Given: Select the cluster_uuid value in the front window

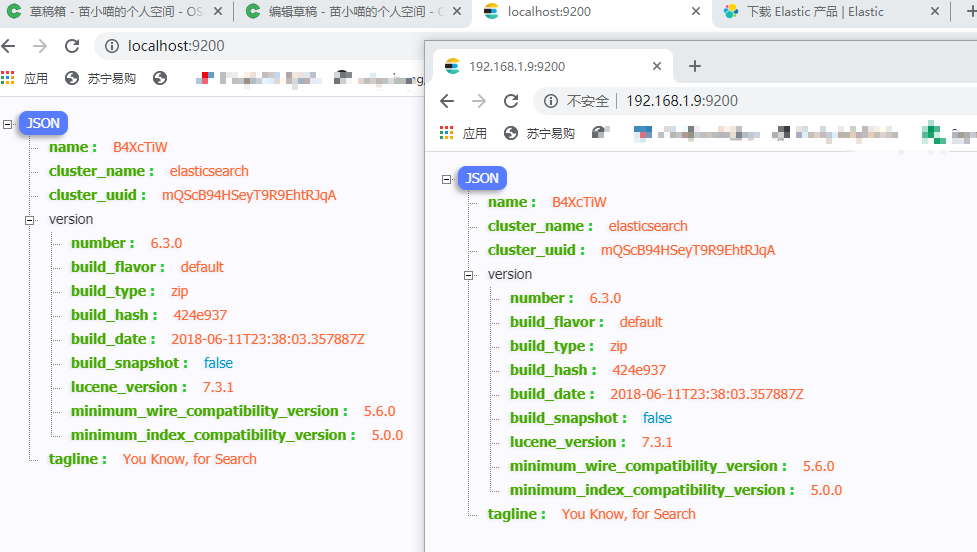Looking at the screenshot, I should click(x=688, y=250).
